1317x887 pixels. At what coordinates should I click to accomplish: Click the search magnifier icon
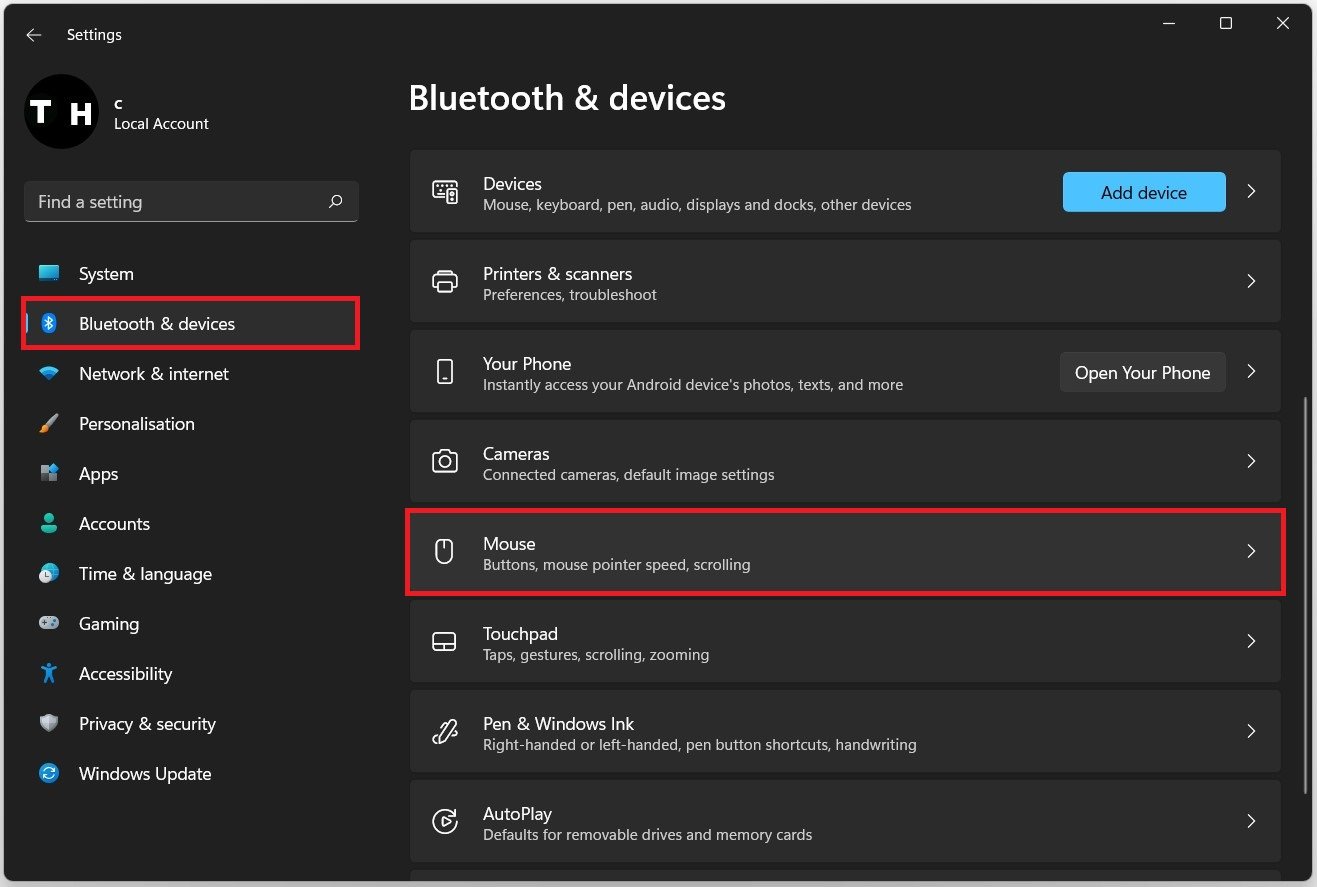click(x=336, y=202)
